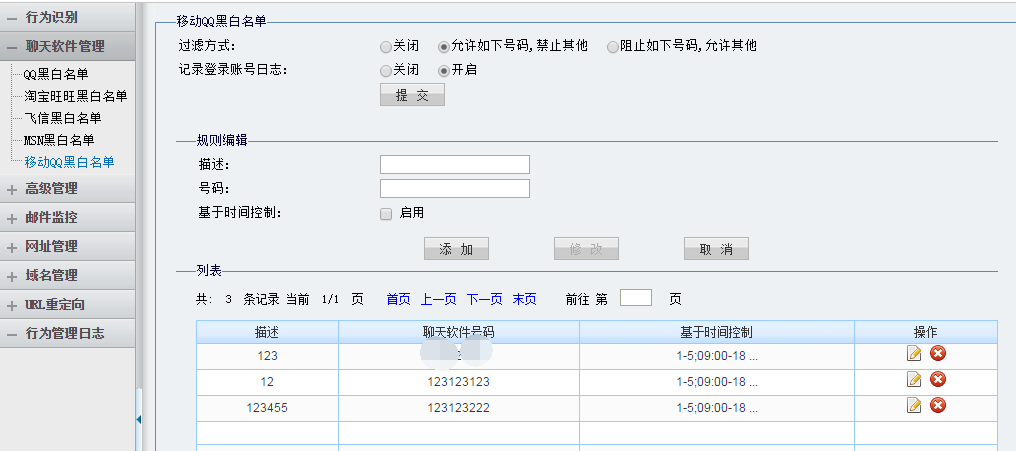
Task: Collapse the 聊天软件管理 section
Action: pyautogui.click(x=67, y=47)
